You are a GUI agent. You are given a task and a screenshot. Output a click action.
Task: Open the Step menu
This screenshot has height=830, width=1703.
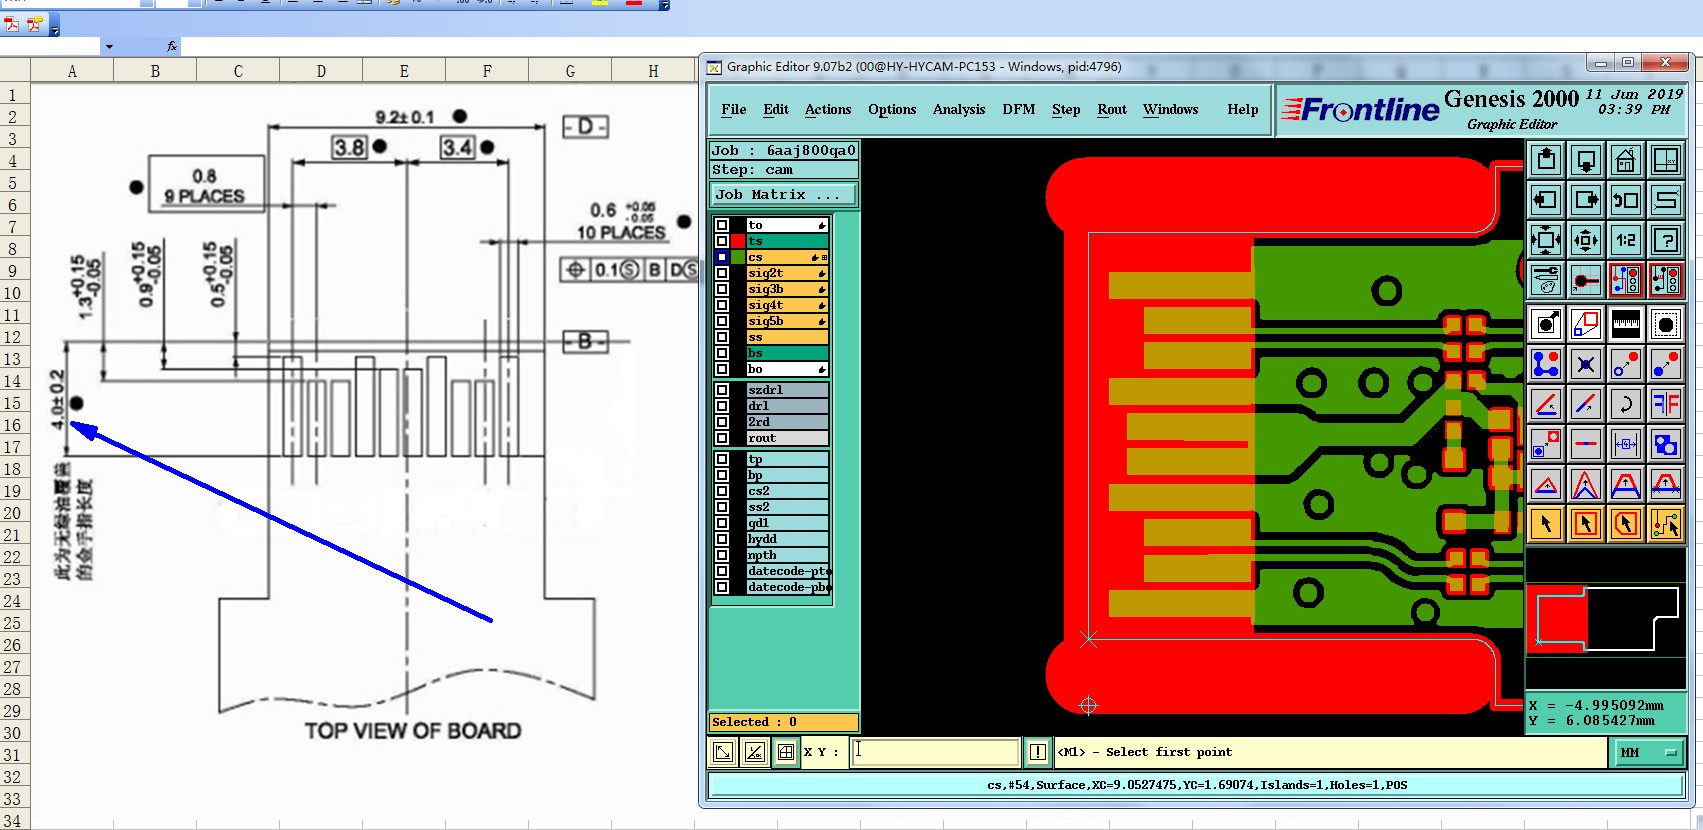tap(1066, 109)
